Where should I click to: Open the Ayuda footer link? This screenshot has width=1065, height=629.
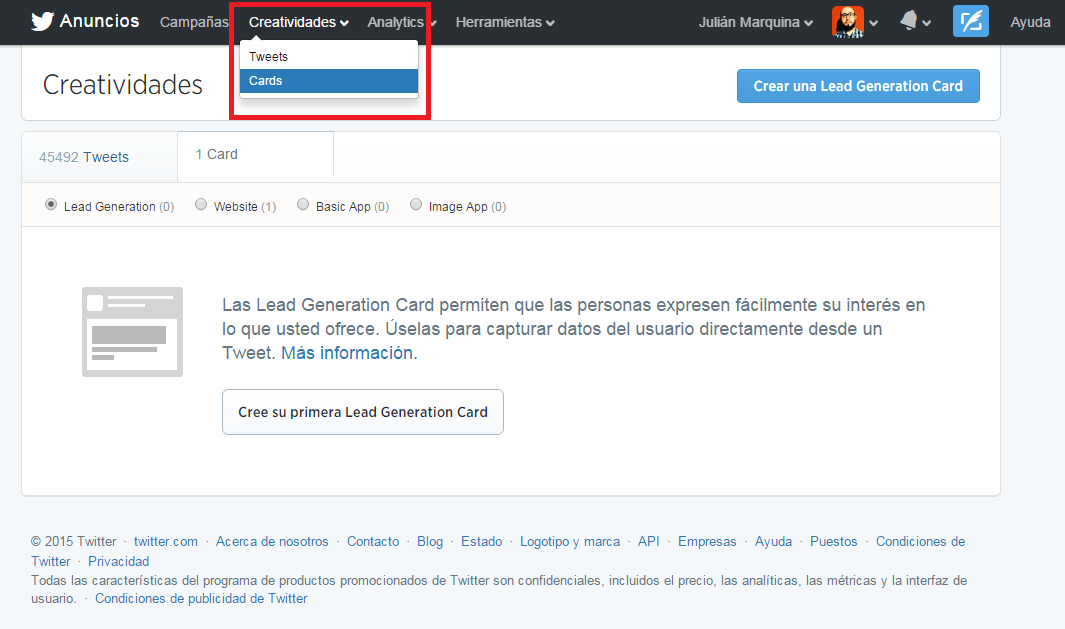tap(773, 541)
